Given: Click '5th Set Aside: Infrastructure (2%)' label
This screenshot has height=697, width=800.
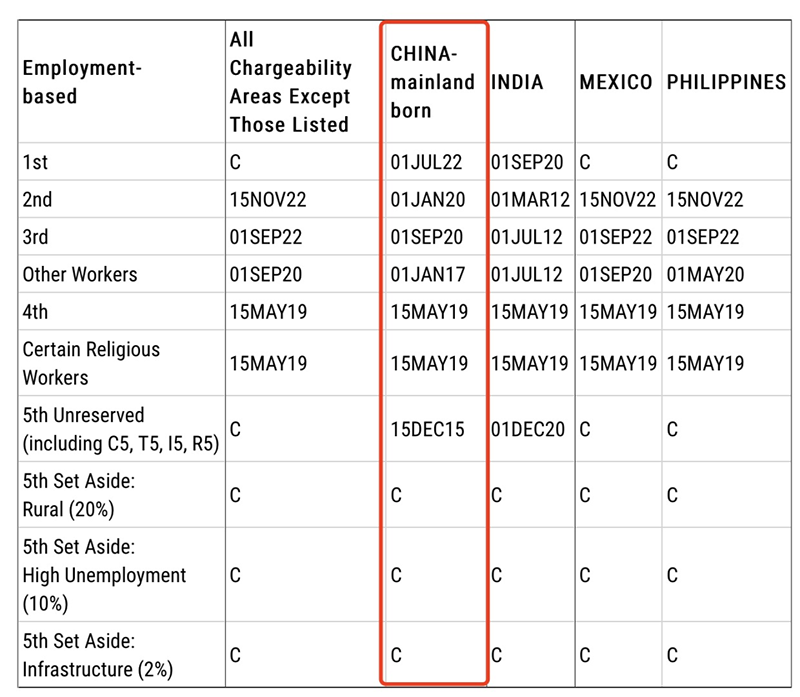Looking at the screenshot, I should (x=97, y=655).
